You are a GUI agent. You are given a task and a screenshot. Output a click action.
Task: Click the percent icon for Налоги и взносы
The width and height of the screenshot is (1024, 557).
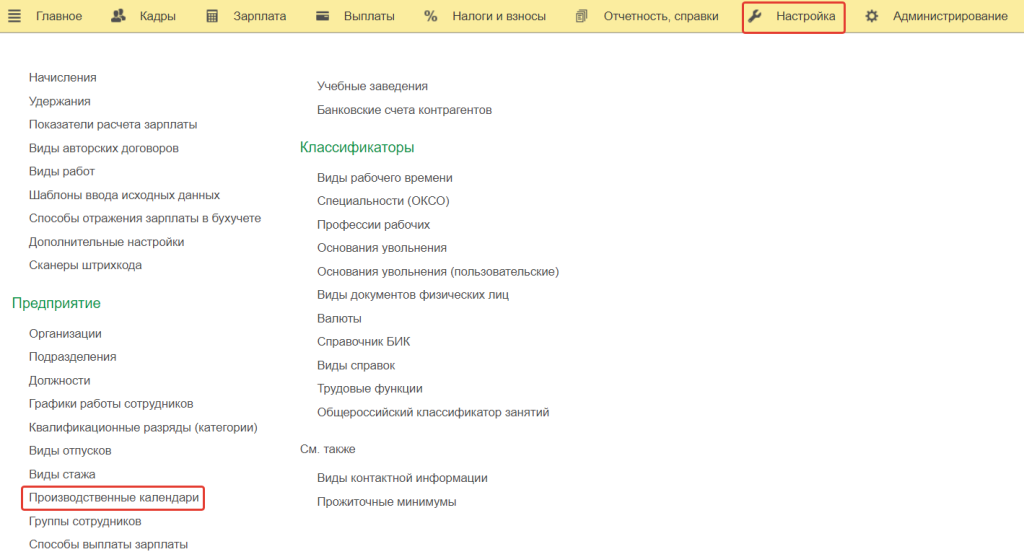pos(430,16)
